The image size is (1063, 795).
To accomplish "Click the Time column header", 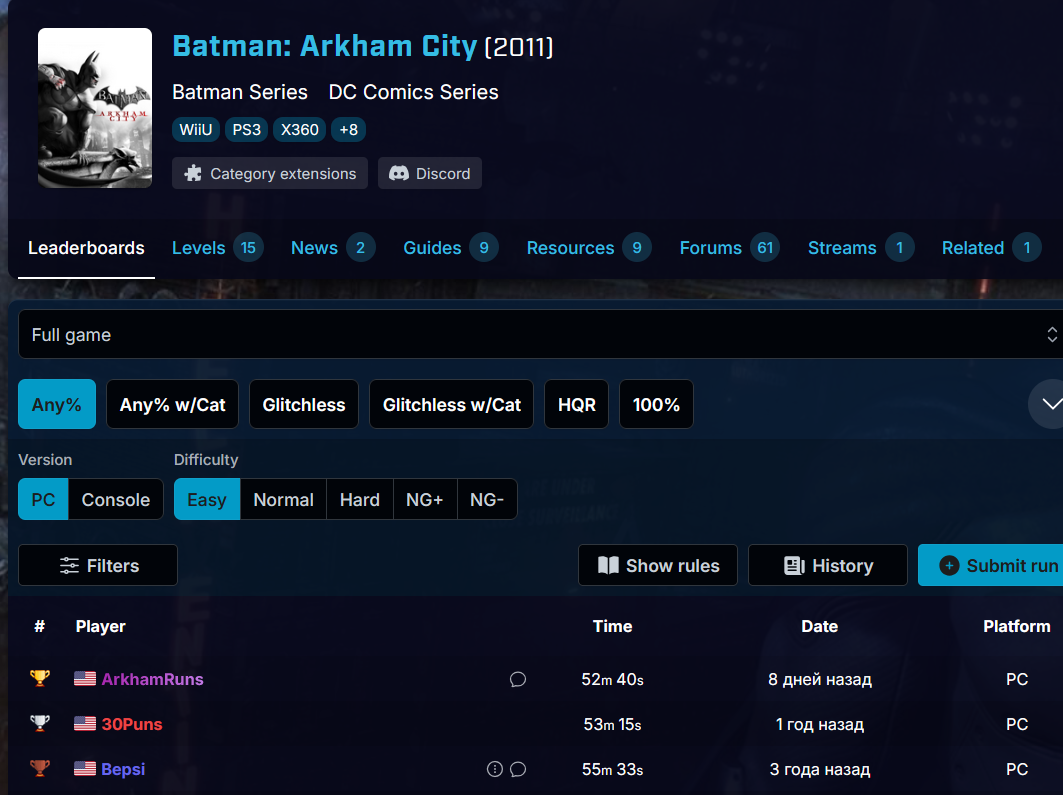I will pyautogui.click(x=612, y=626).
